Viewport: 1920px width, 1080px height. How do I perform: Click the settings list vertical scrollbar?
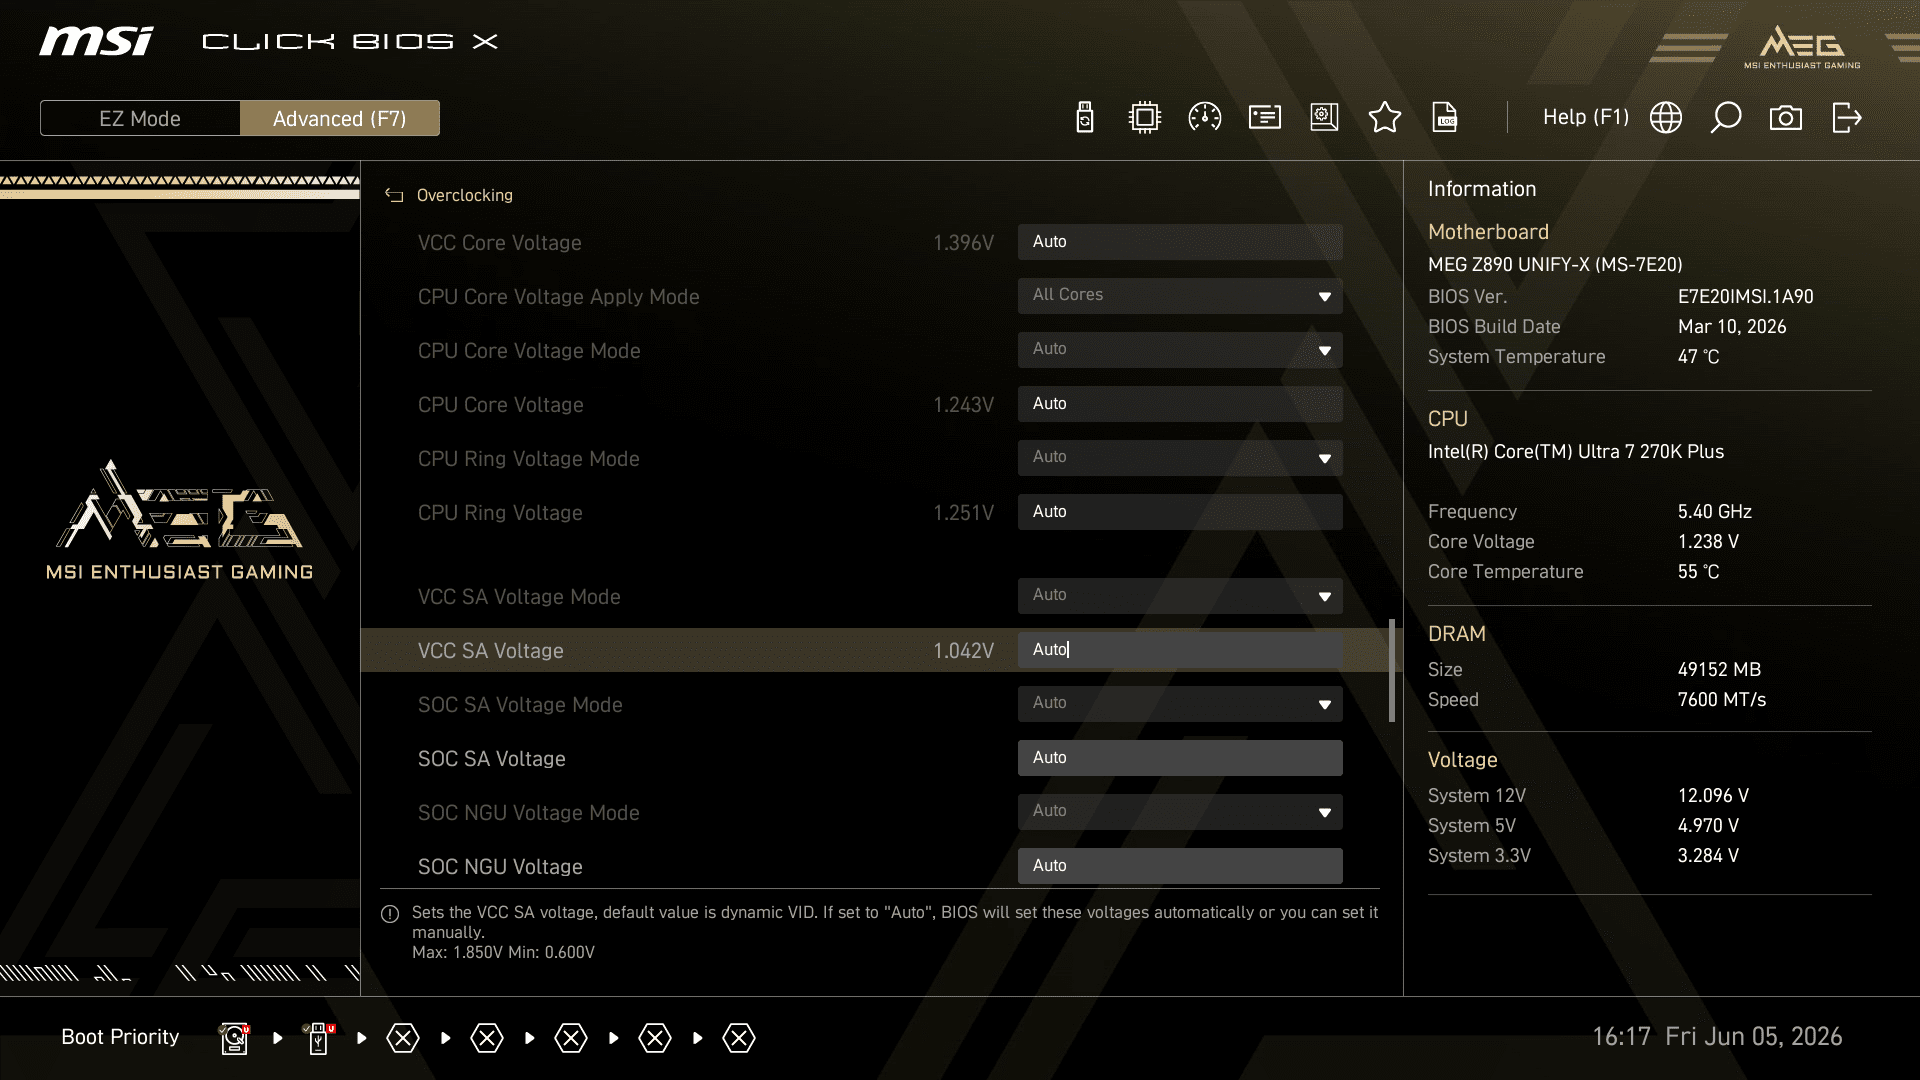pos(1391,670)
